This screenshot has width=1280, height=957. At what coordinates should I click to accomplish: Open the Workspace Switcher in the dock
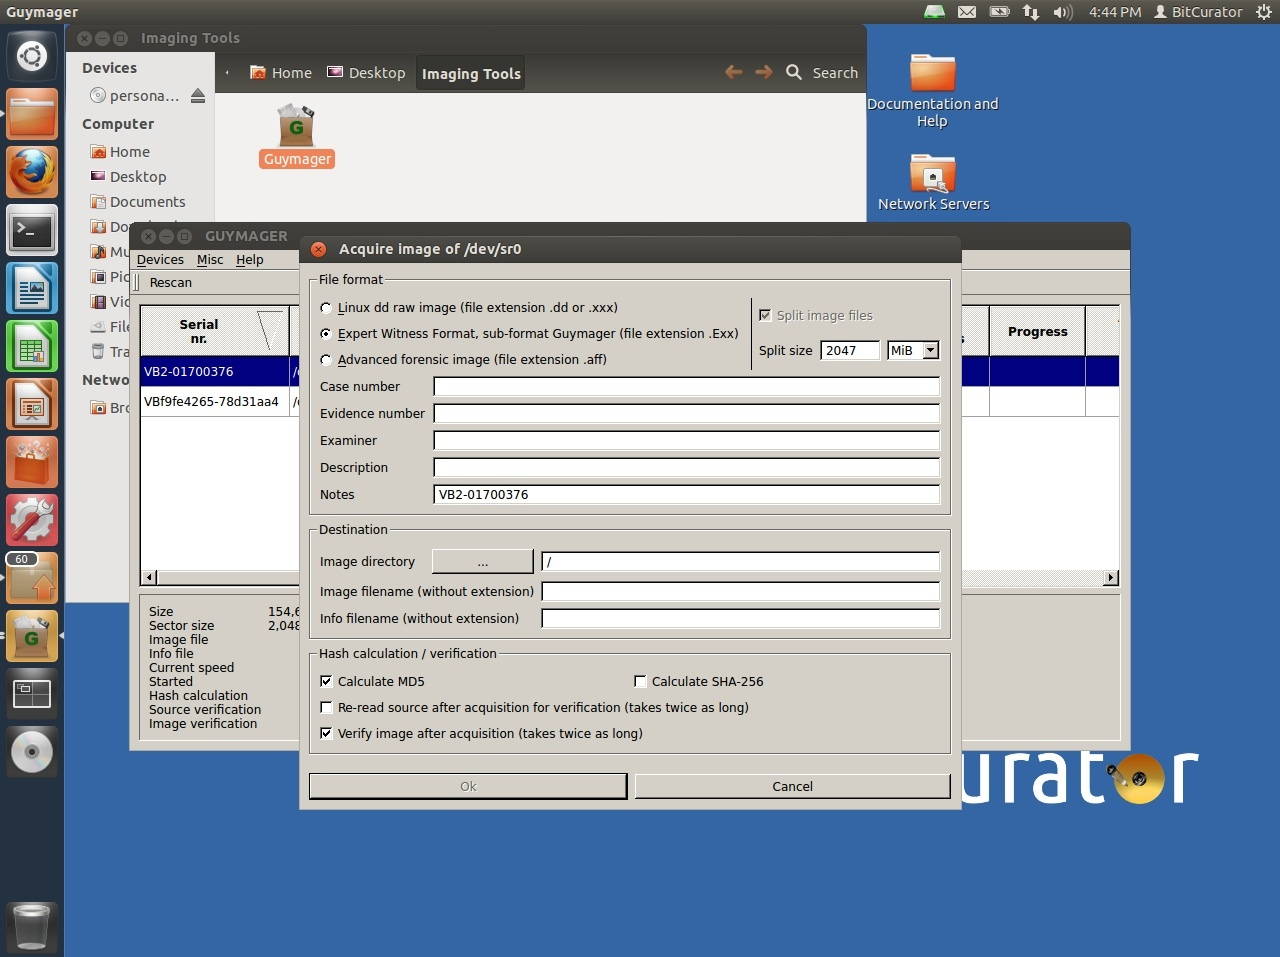click(x=32, y=694)
